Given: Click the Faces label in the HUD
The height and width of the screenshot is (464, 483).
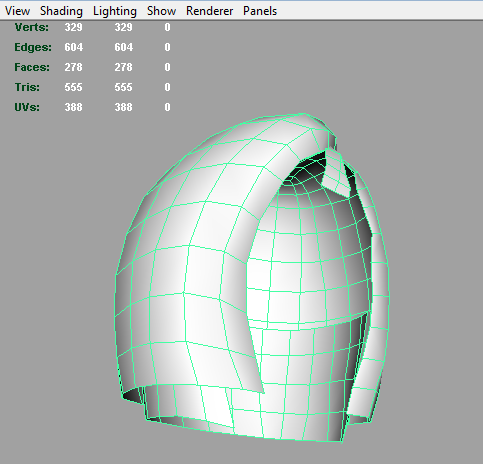Looking at the screenshot, I should pyautogui.click(x=32, y=67).
